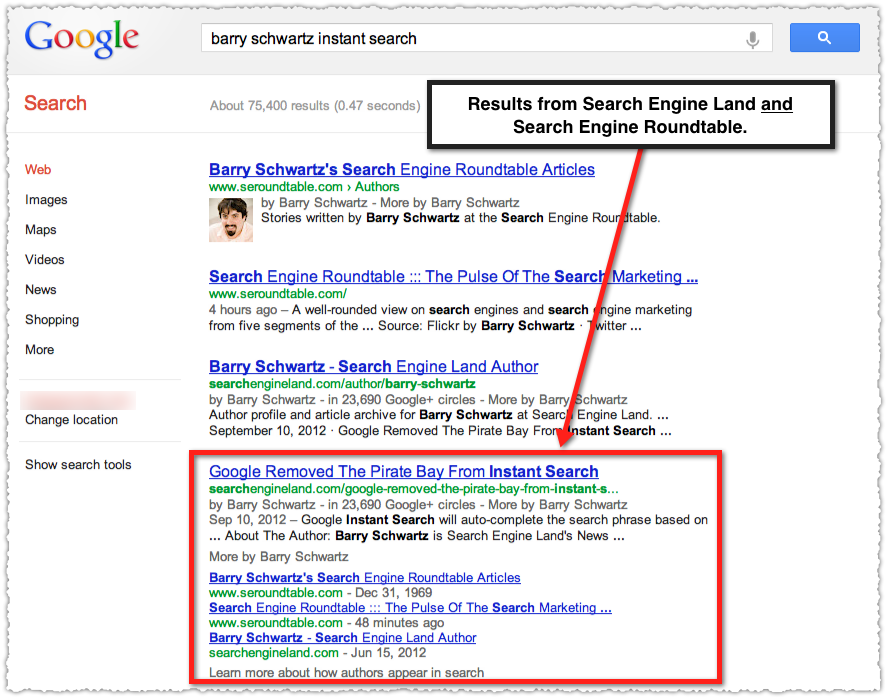The width and height of the screenshot is (887, 698).
Task: Open nested Barry Schwartz - Search Engine Land Author link
Action: coord(342,637)
